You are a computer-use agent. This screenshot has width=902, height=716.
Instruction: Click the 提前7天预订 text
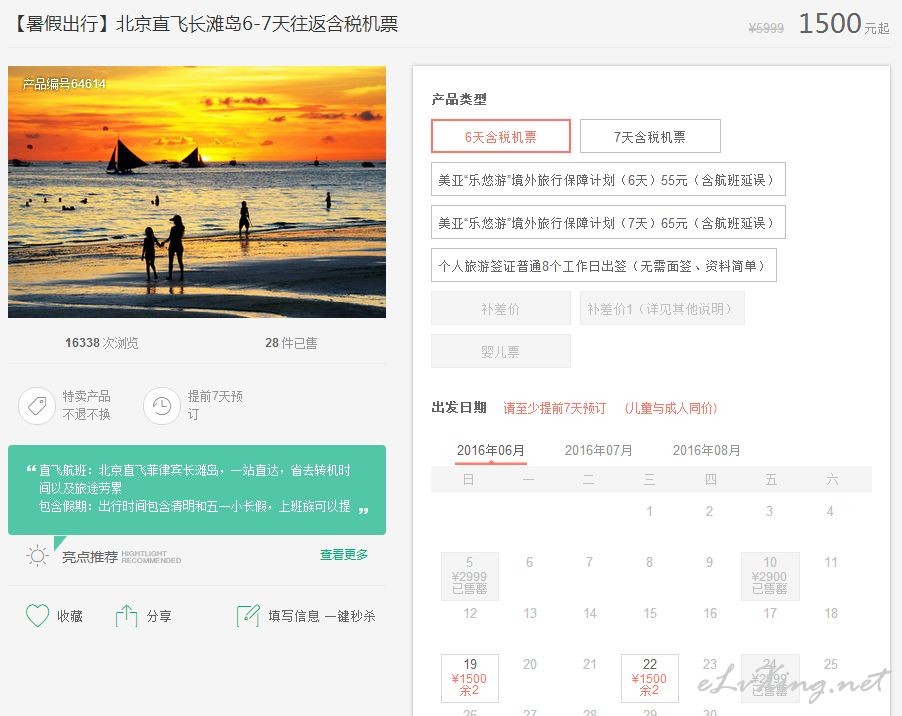tap(215, 405)
